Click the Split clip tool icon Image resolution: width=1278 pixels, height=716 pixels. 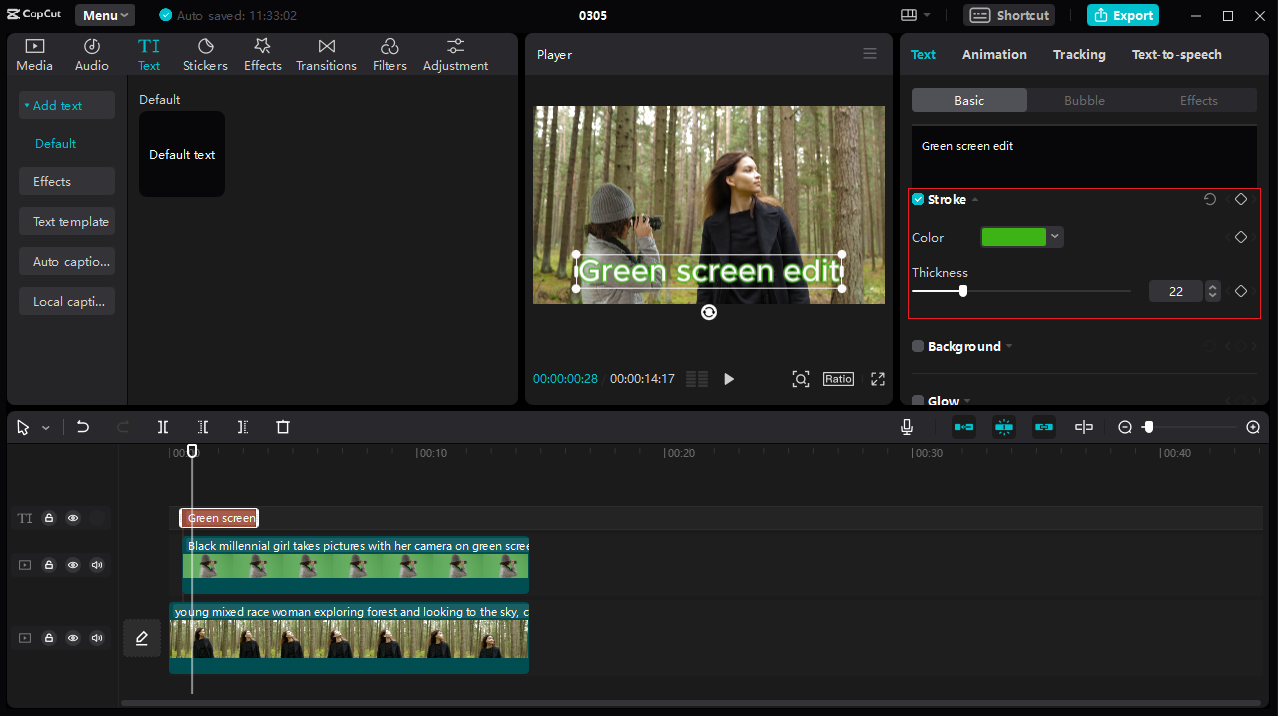(163, 427)
